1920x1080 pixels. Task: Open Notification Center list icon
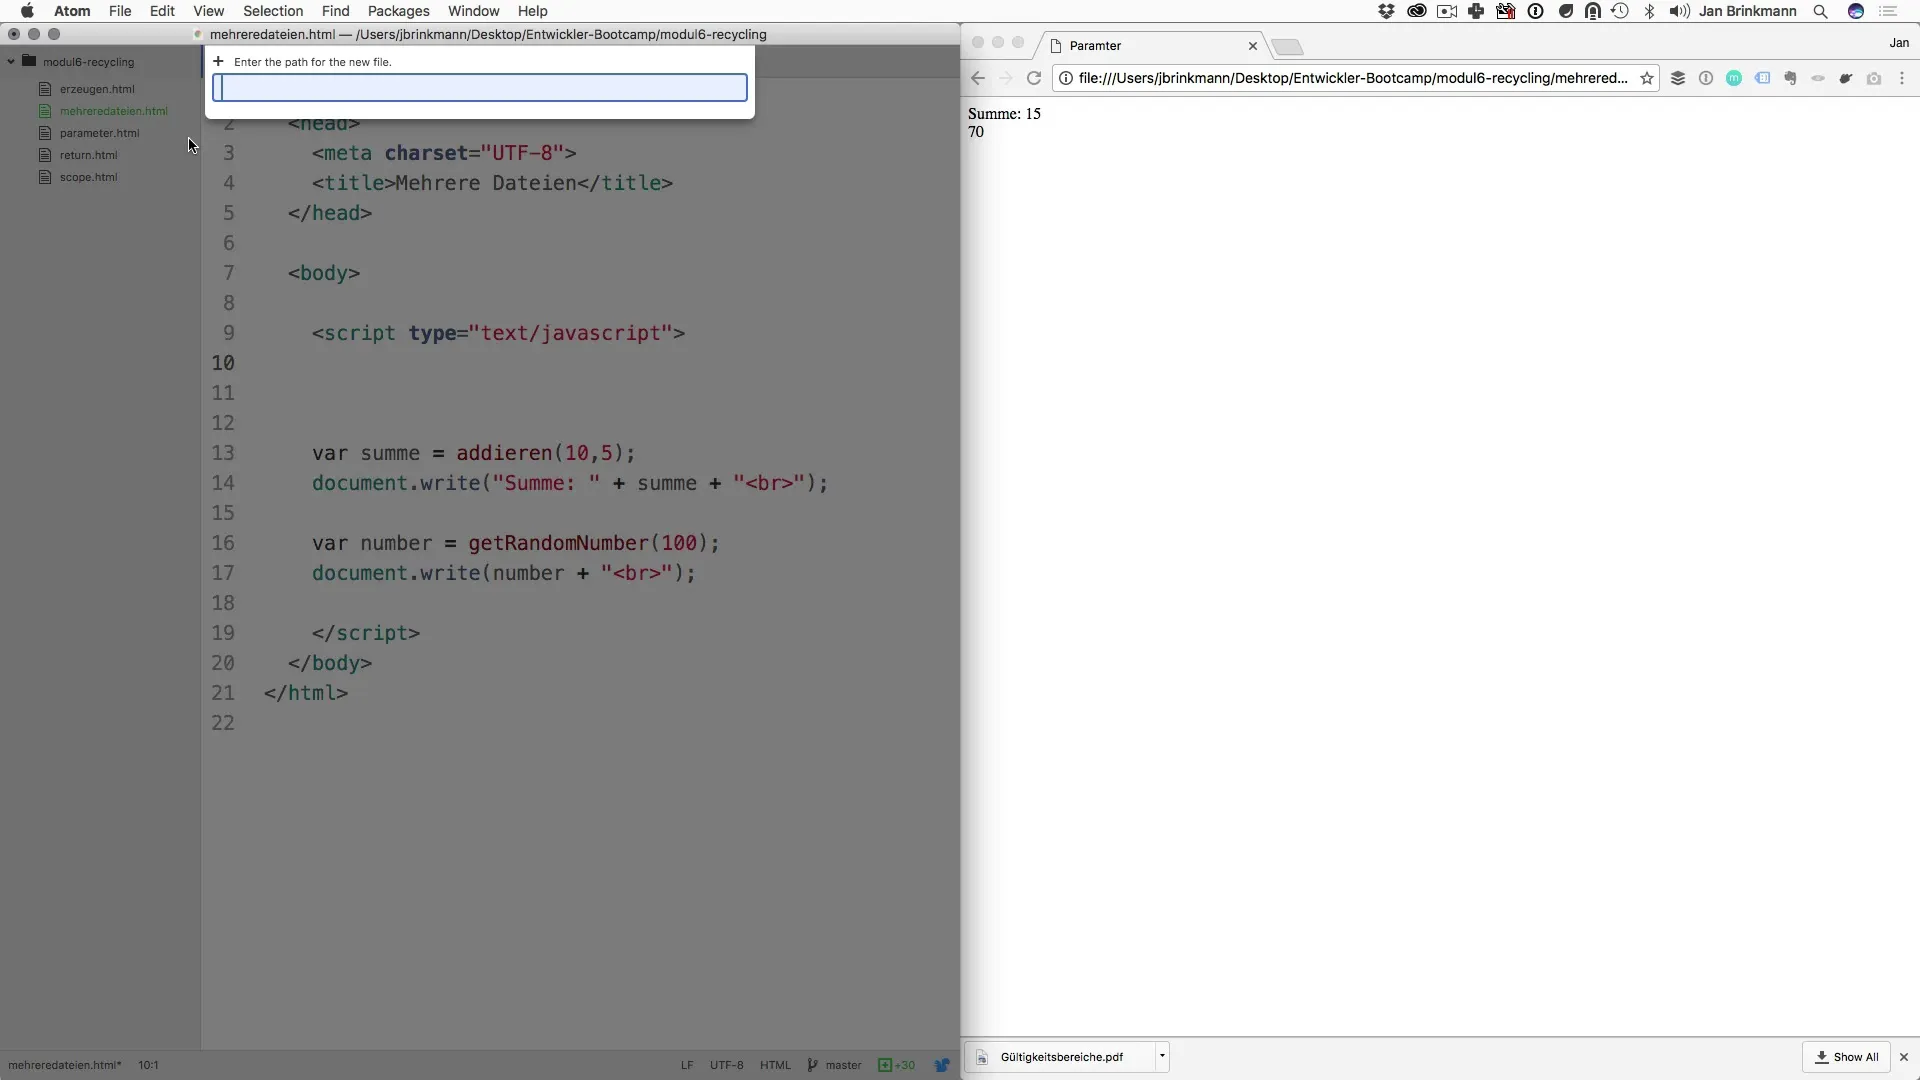coord(1889,11)
